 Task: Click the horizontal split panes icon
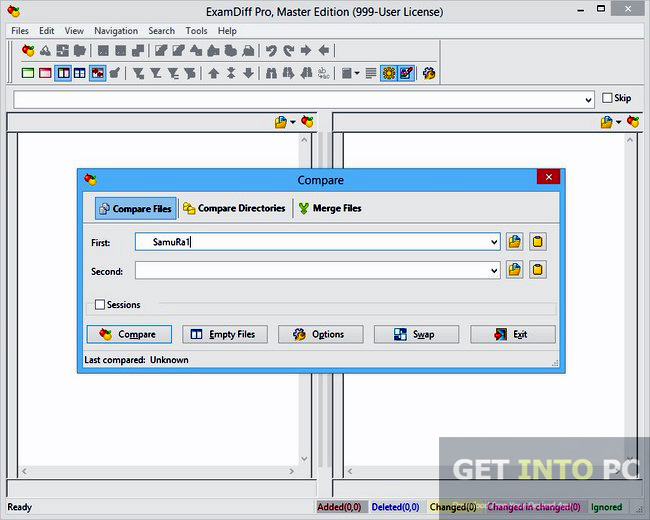tap(80, 73)
